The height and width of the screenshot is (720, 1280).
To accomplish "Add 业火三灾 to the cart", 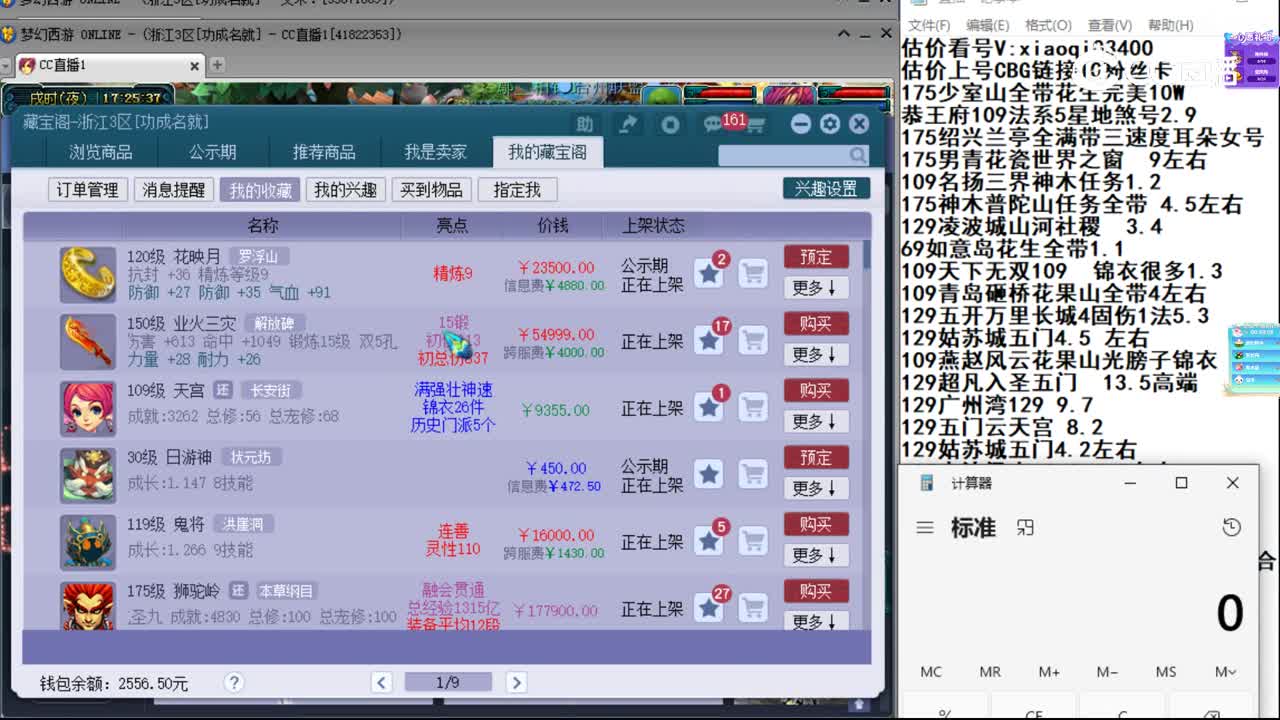I will point(753,340).
